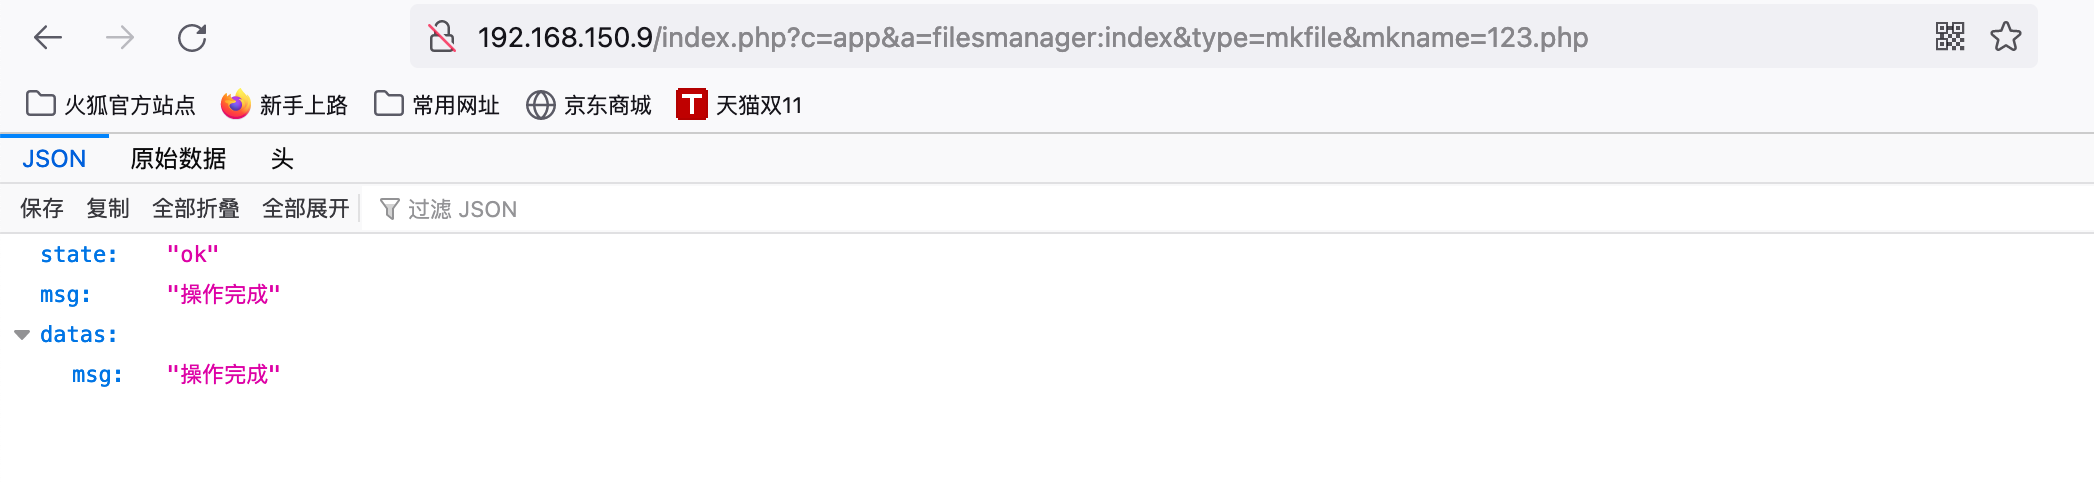Open the insecure connection lock icon
Viewport: 2094px width, 482px height.
[442, 38]
